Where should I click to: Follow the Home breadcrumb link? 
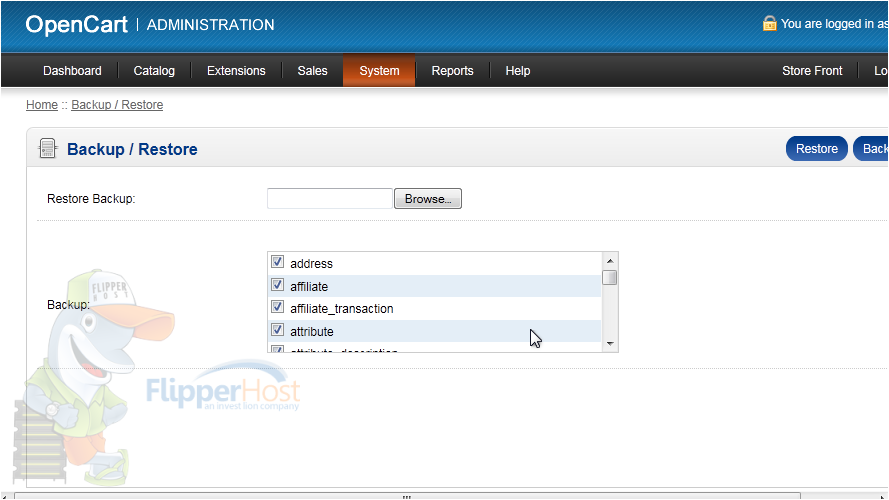(x=42, y=105)
